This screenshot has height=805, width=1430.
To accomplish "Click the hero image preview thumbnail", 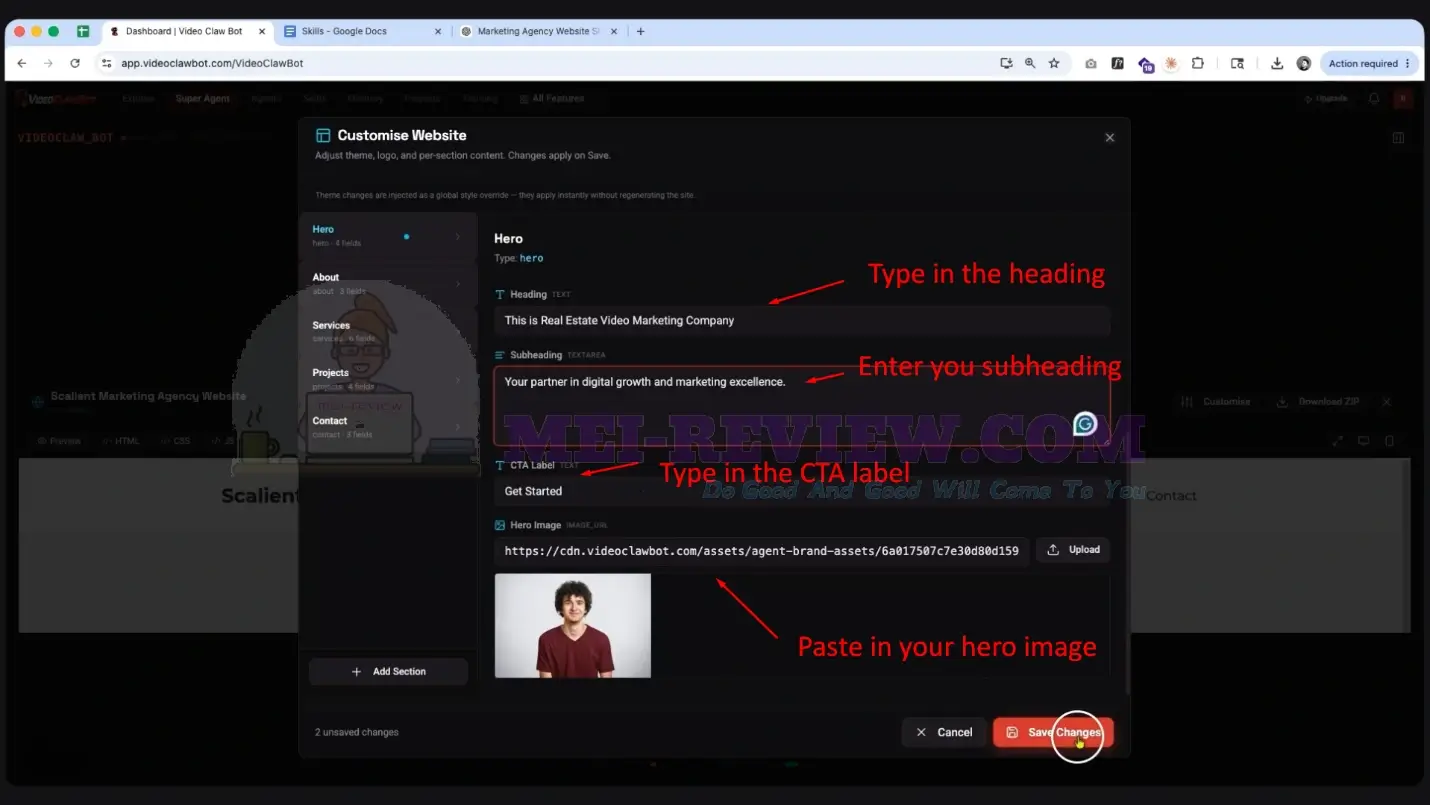I will click(x=573, y=626).
